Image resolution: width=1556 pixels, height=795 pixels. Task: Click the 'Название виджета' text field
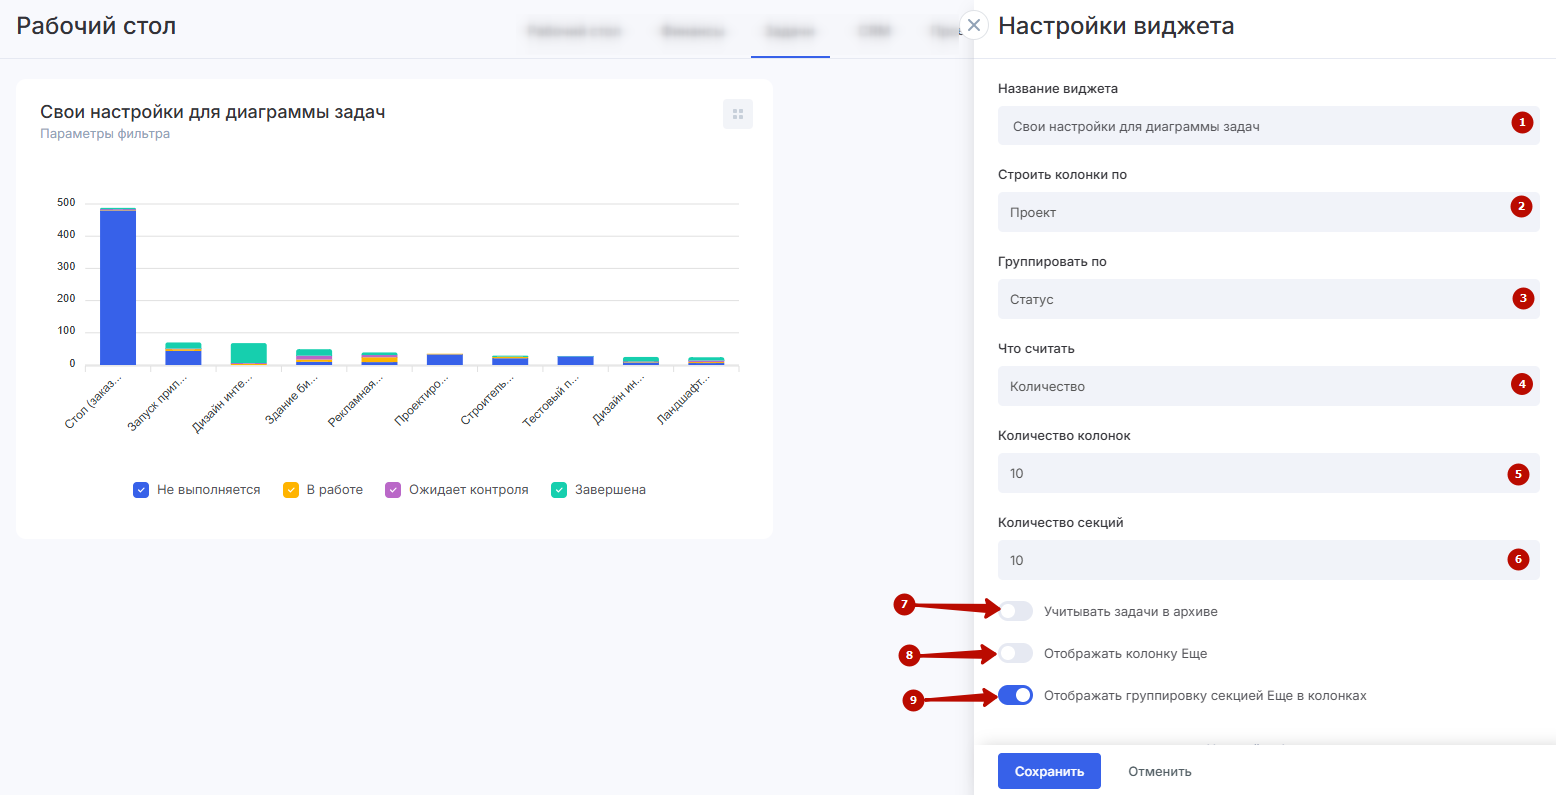(1250, 127)
